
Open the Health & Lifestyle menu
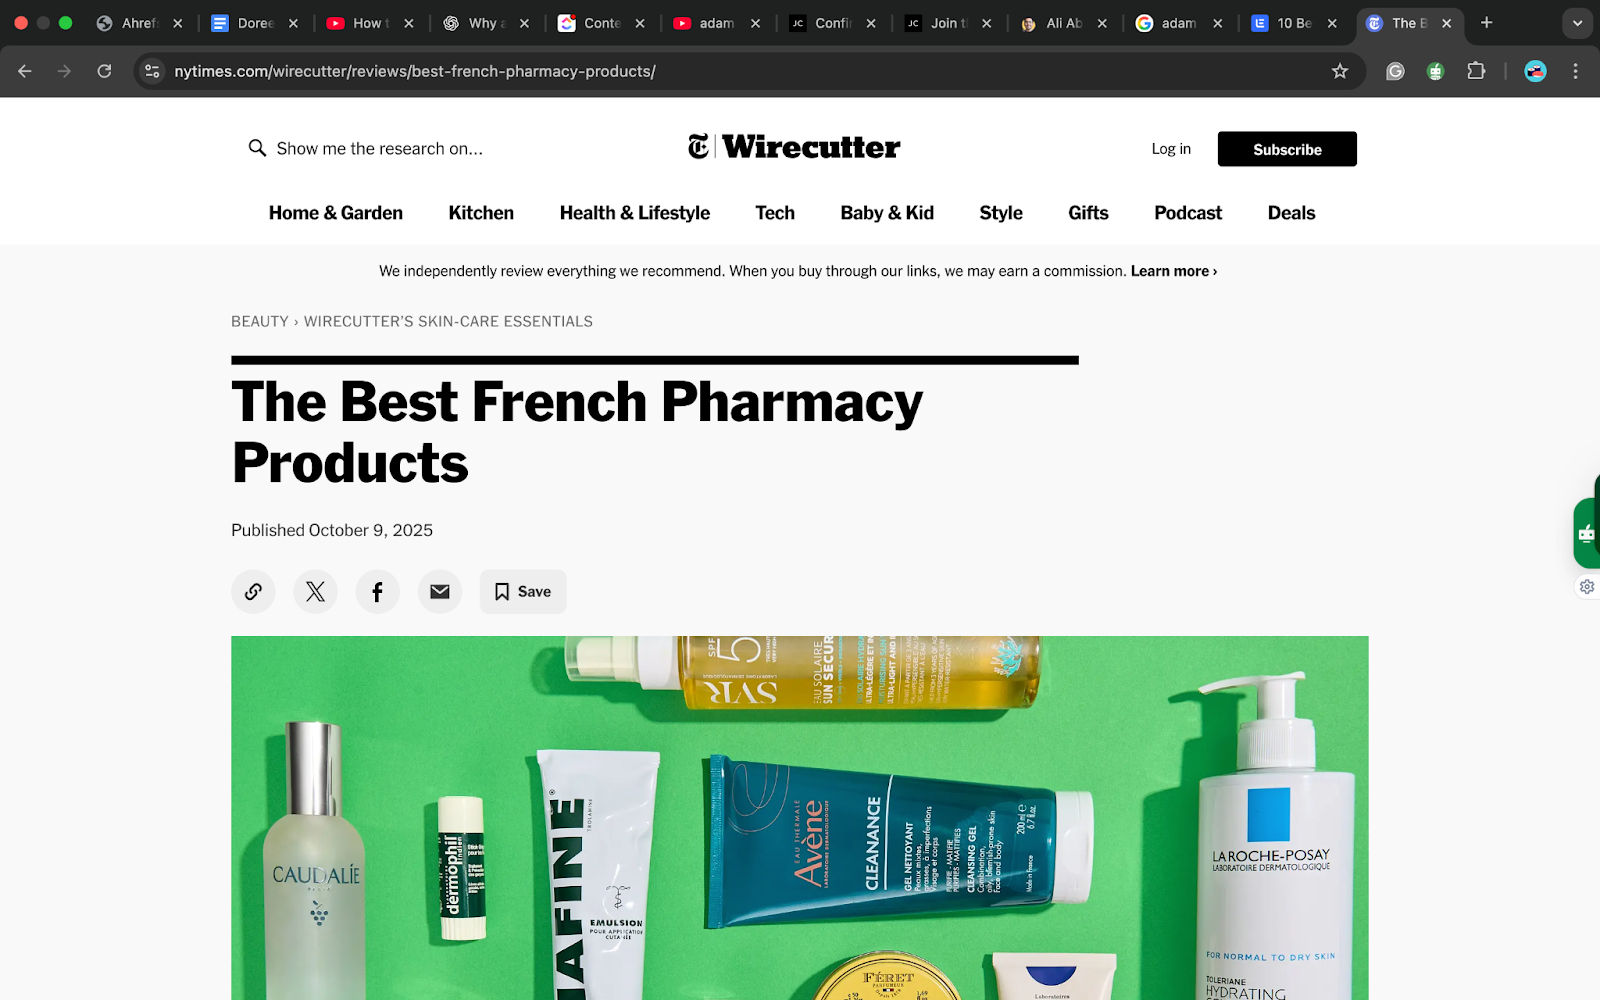tap(635, 213)
